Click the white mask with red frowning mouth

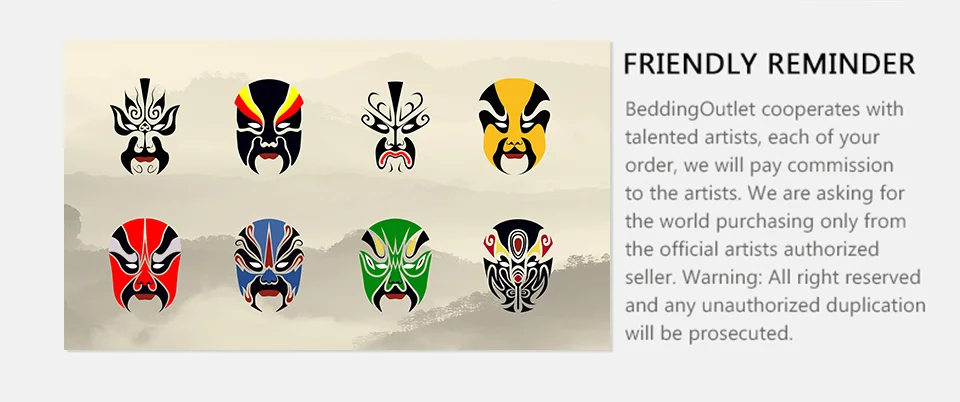point(395,127)
